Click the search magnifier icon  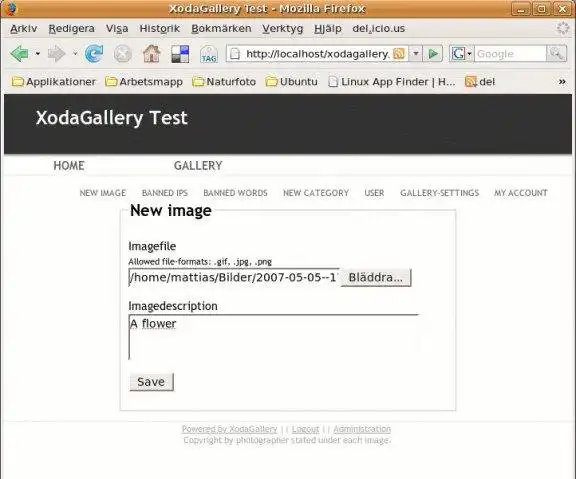(557, 54)
